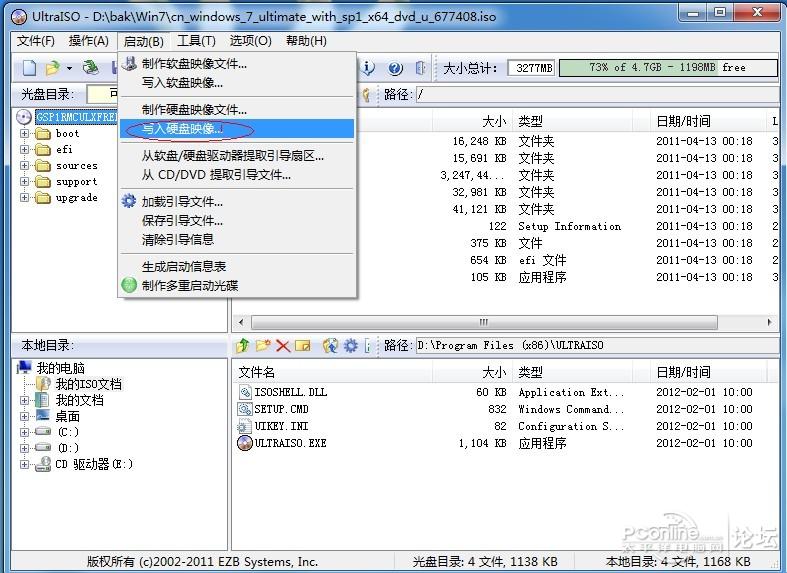Click the exit door toolbar icon

pos(421,68)
